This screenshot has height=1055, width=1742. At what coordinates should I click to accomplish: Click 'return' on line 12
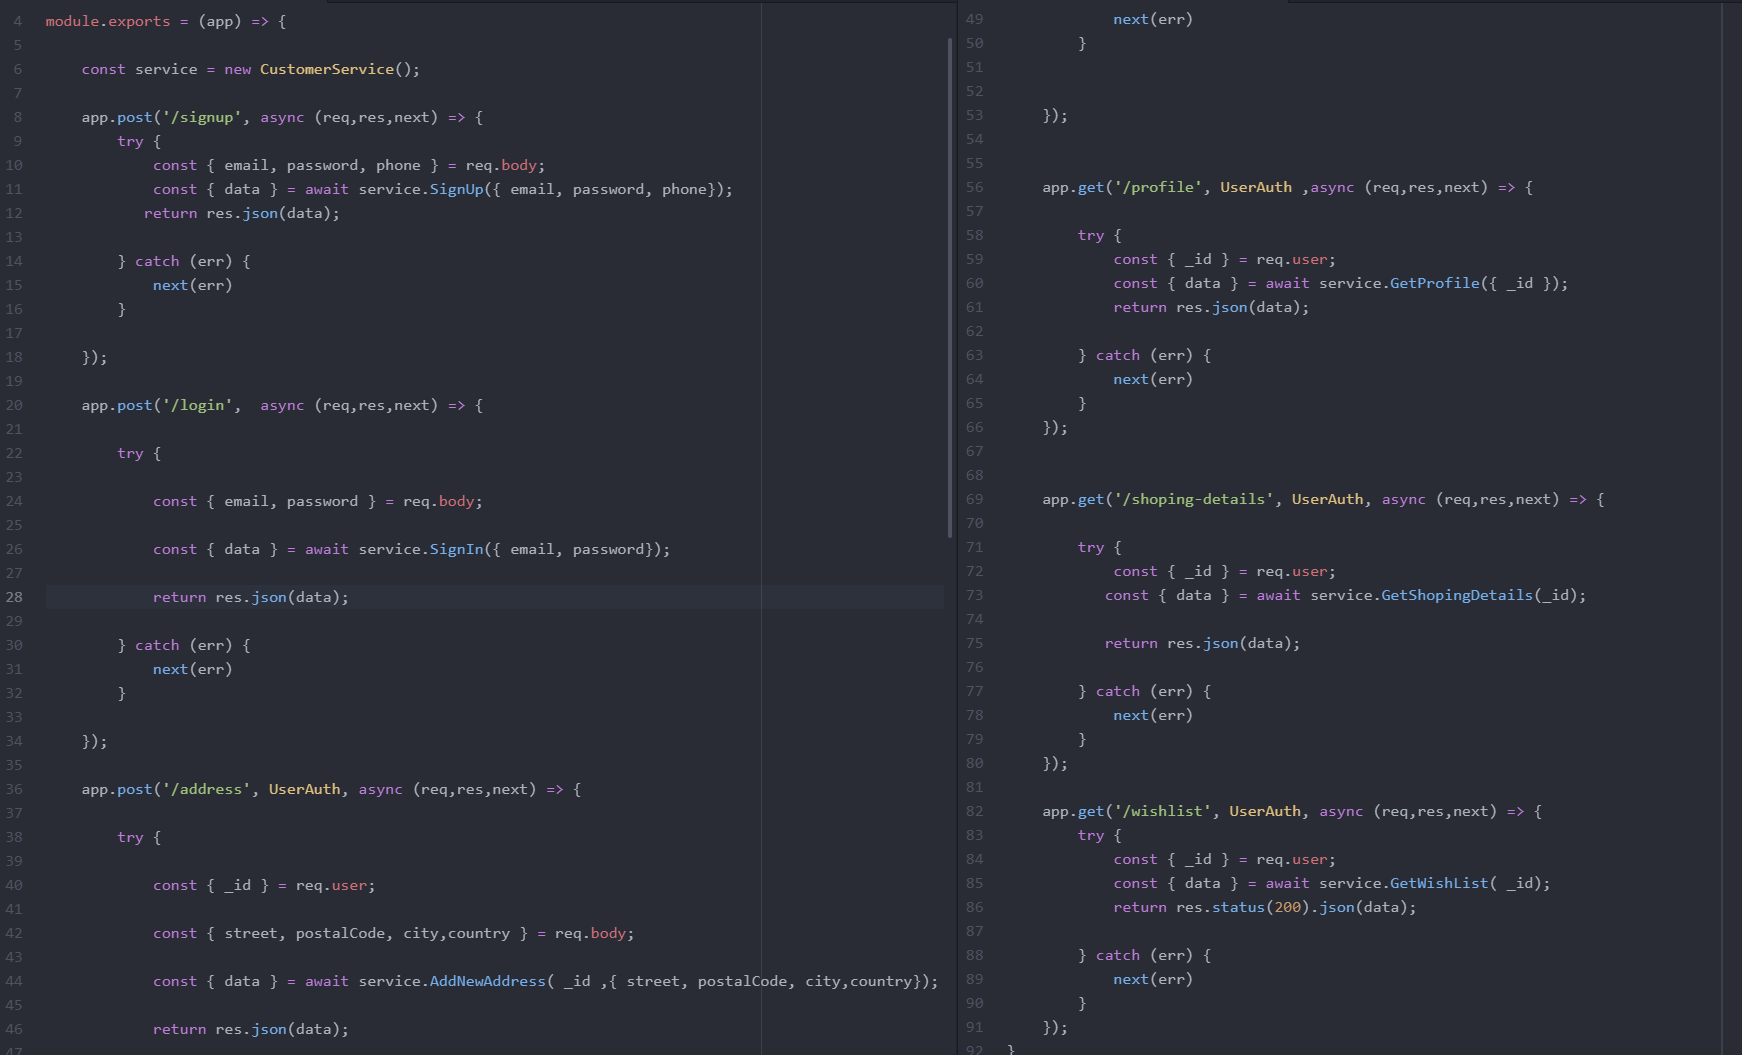(x=170, y=213)
